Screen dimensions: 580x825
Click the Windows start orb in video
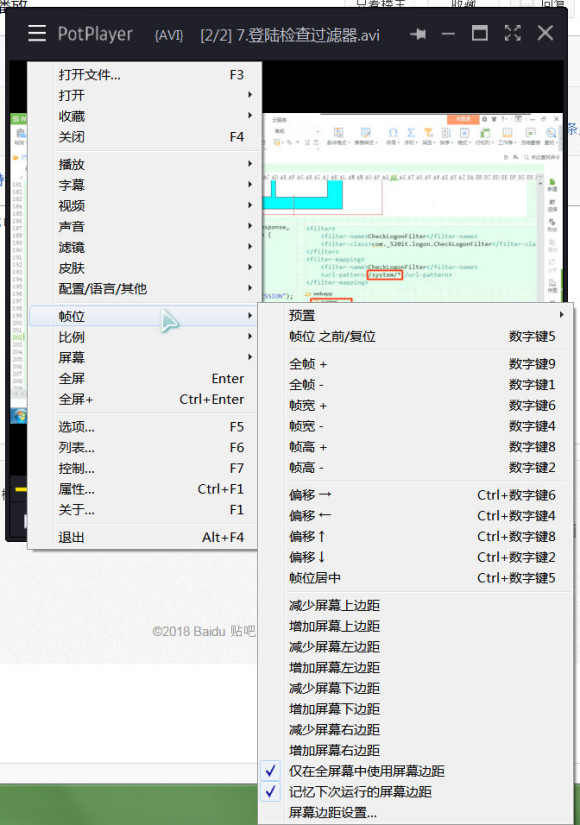pos(19,416)
